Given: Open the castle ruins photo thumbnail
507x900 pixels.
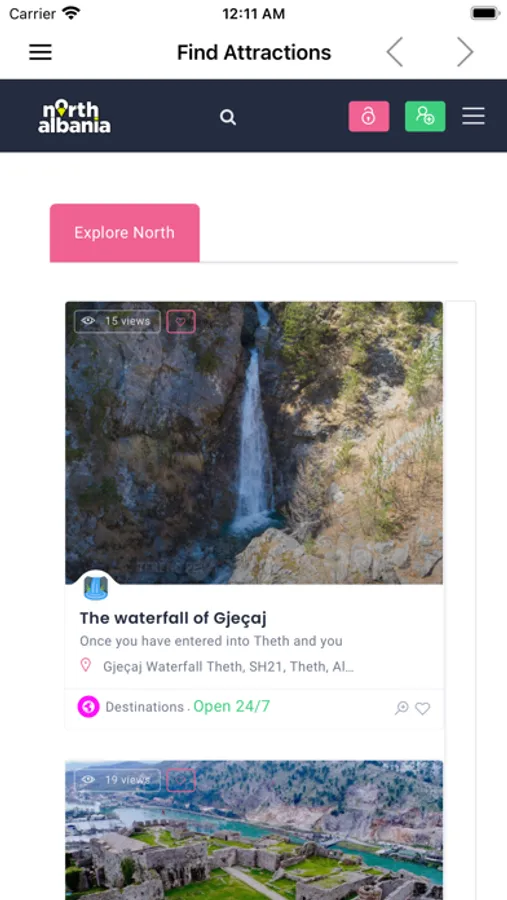Looking at the screenshot, I should 254,830.
